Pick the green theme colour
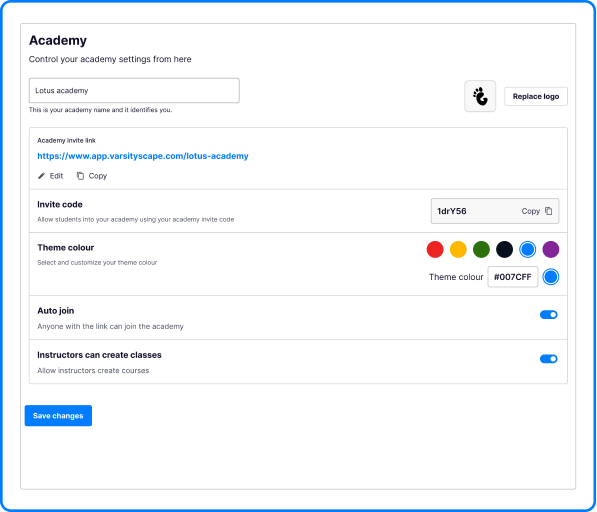The height and width of the screenshot is (512, 597). [481, 250]
